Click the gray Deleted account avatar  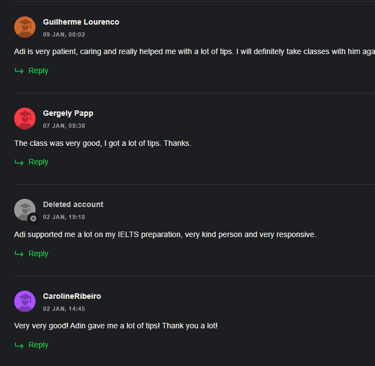tap(25, 210)
